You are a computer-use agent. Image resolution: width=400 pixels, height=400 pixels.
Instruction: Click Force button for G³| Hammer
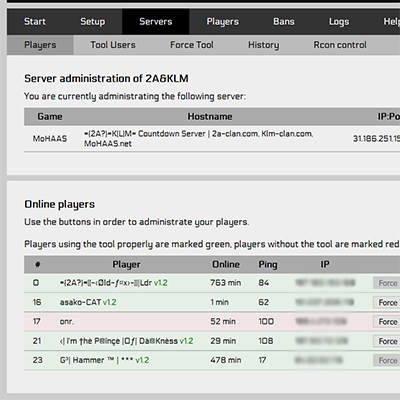coord(387,360)
